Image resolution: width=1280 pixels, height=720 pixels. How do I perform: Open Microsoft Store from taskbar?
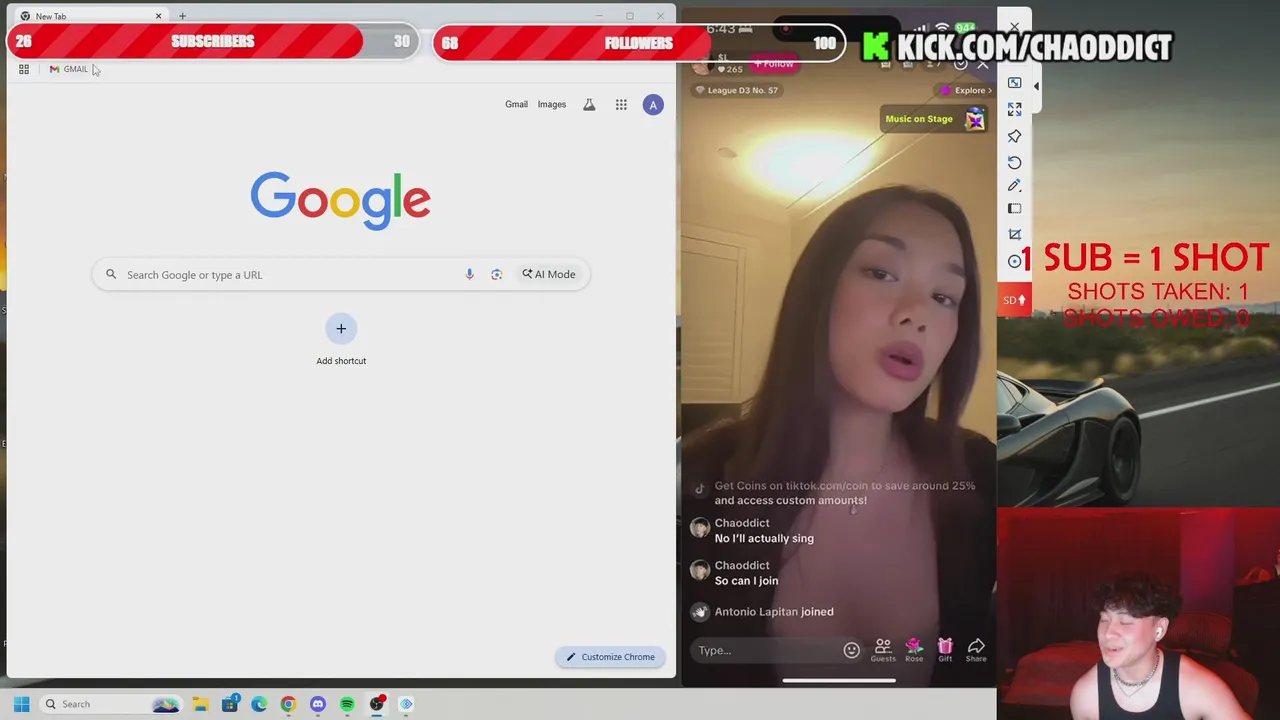tap(230, 704)
